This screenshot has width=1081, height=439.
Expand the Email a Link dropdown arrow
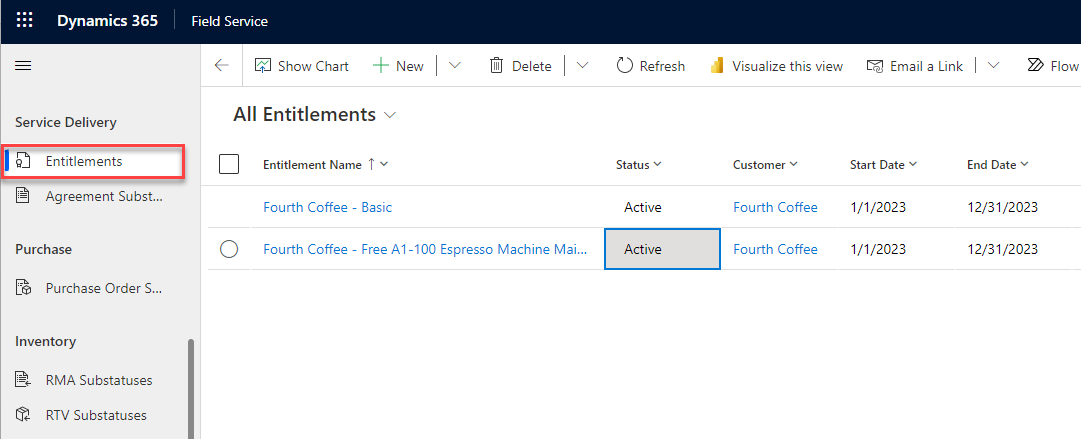point(993,66)
